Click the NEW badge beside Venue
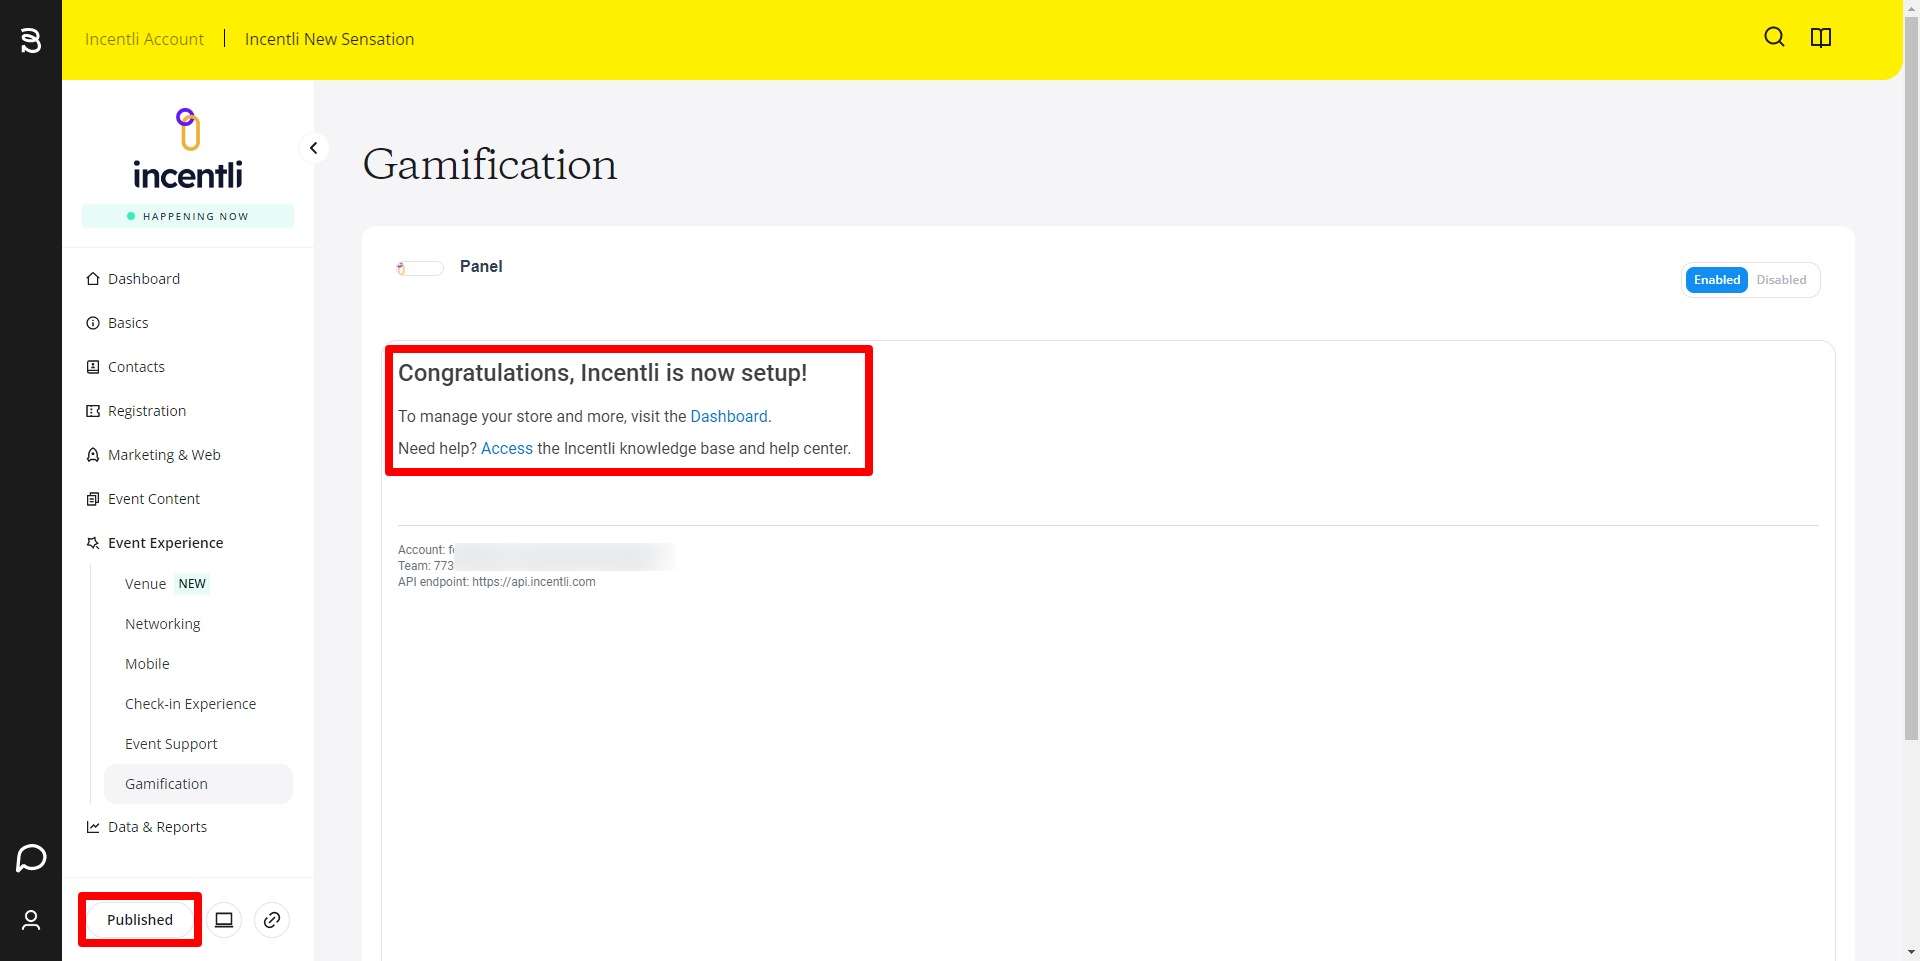The width and height of the screenshot is (1920, 961). click(192, 584)
